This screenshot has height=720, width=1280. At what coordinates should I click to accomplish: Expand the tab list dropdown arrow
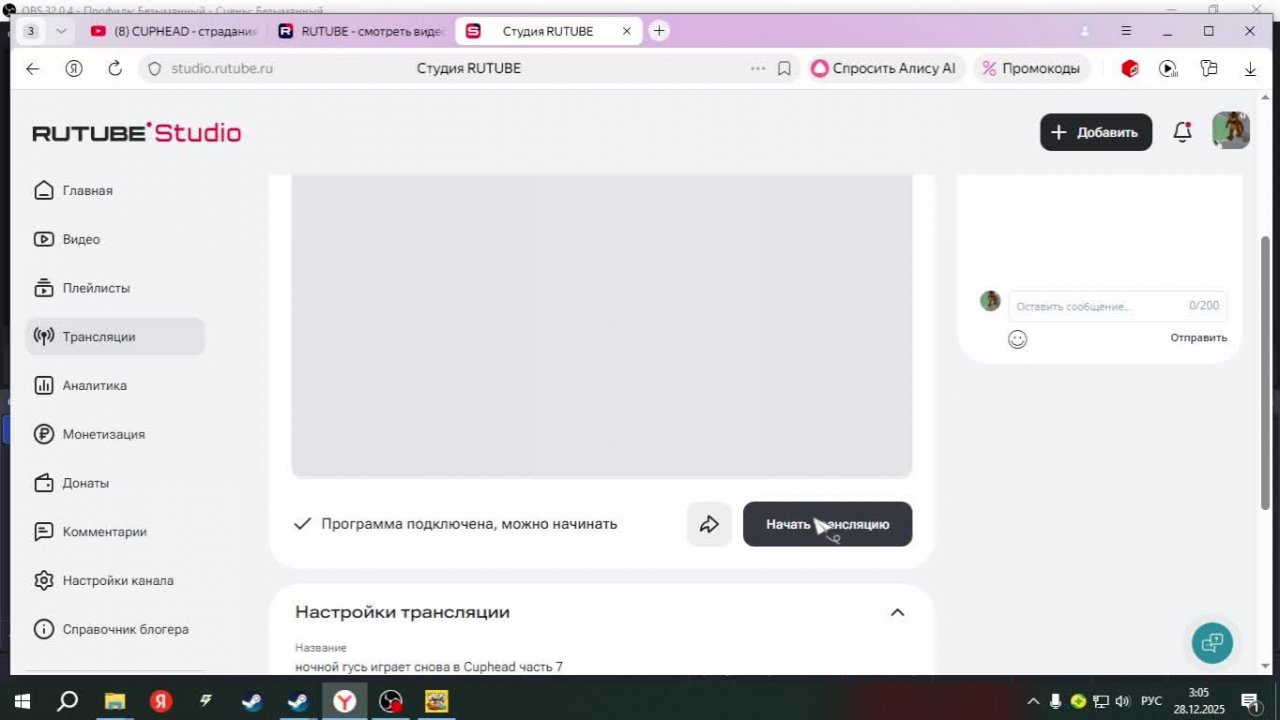pyautogui.click(x=61, y=31)
